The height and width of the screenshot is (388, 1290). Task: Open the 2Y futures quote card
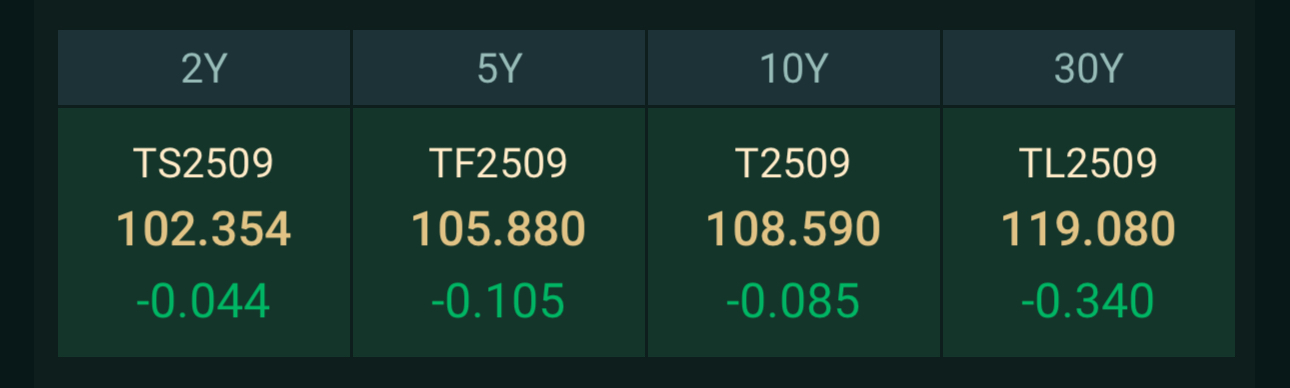click(x=204, y=232)
